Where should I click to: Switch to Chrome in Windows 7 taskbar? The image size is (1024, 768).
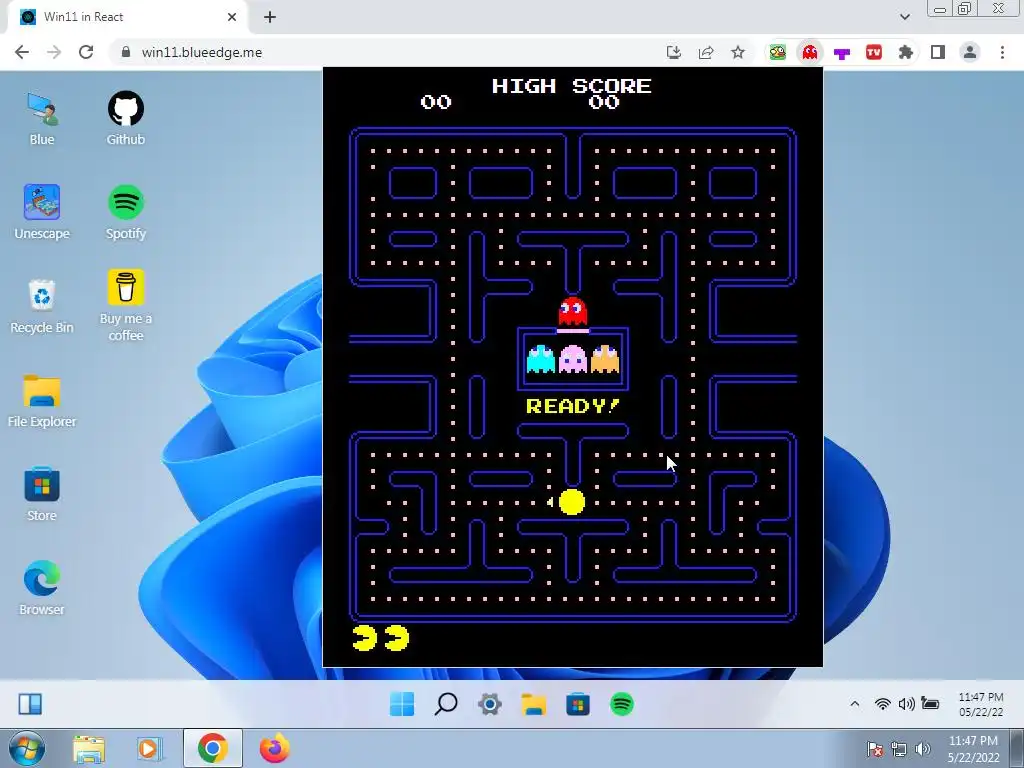coord(212,748)
